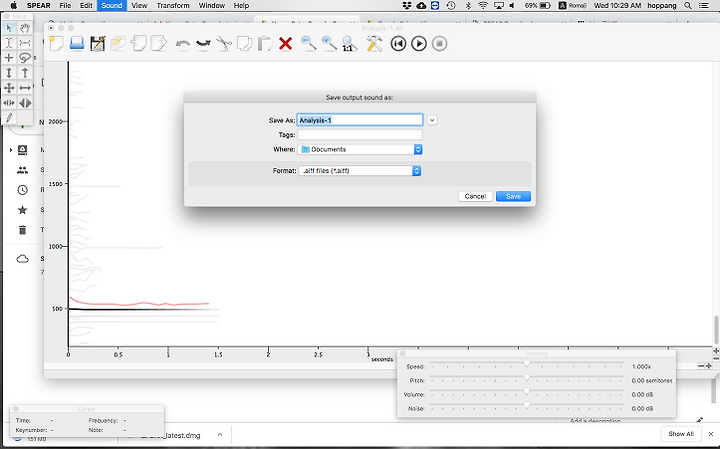Viewport: 720px width, 449px height.
Task: Open the Sound menu
Action: coord(112,6)
